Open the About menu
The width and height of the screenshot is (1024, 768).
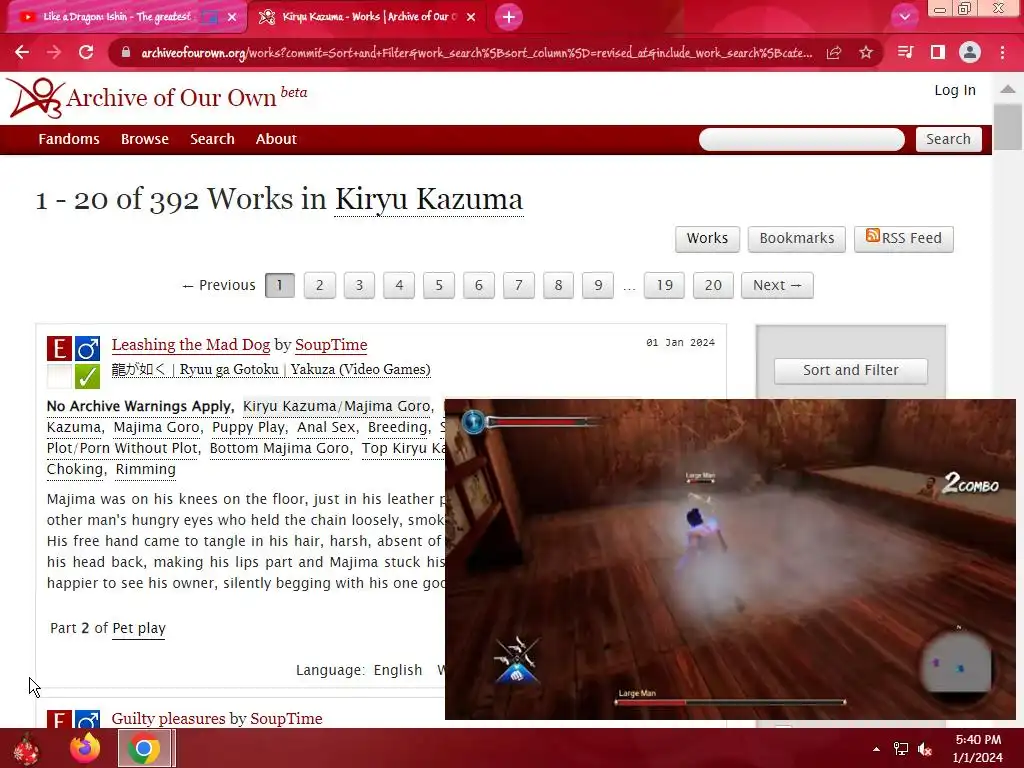[x=276, y=139]
